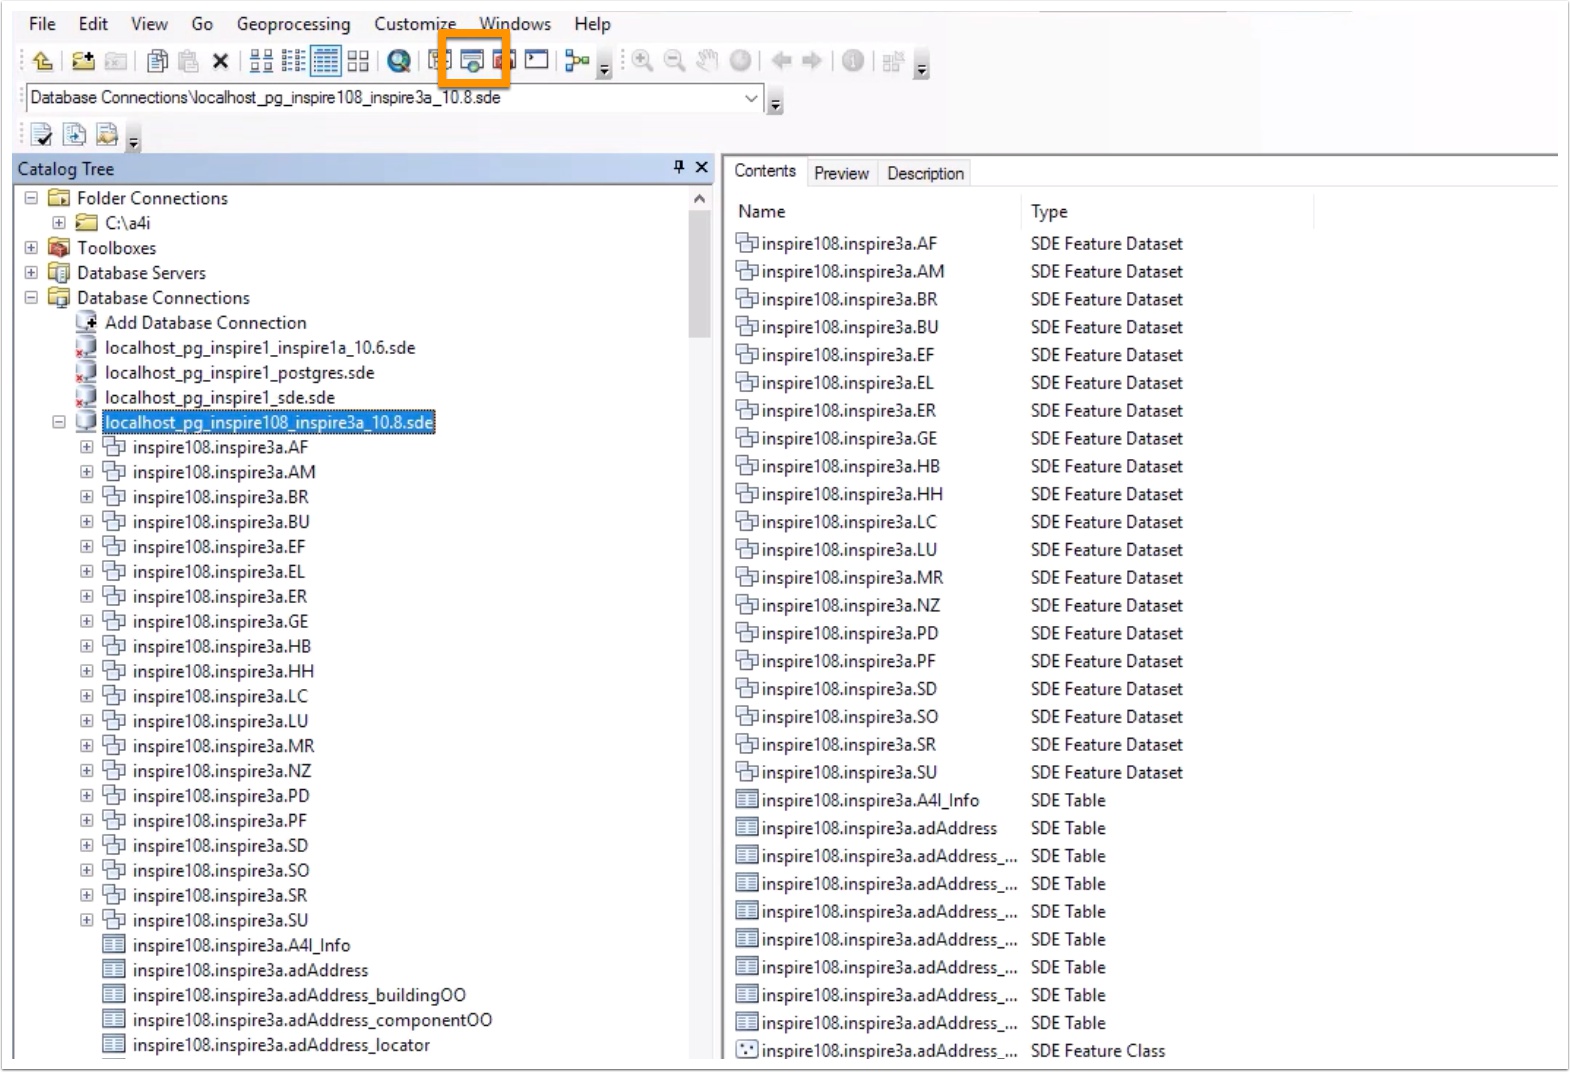This screenshot has width=1570, height=1072.
Task: Switch contents to List view
Action: coord(293,62)
